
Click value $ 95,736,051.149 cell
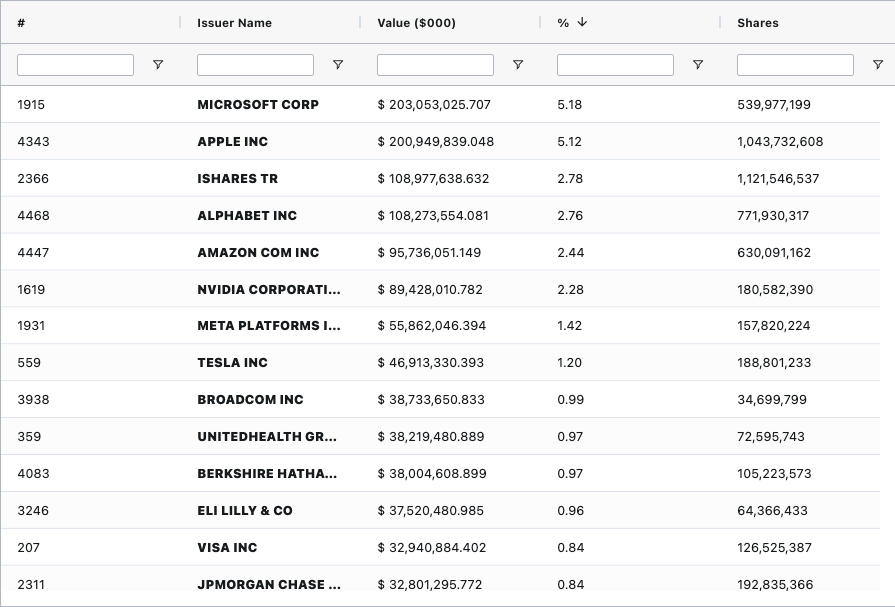point(429,252)
